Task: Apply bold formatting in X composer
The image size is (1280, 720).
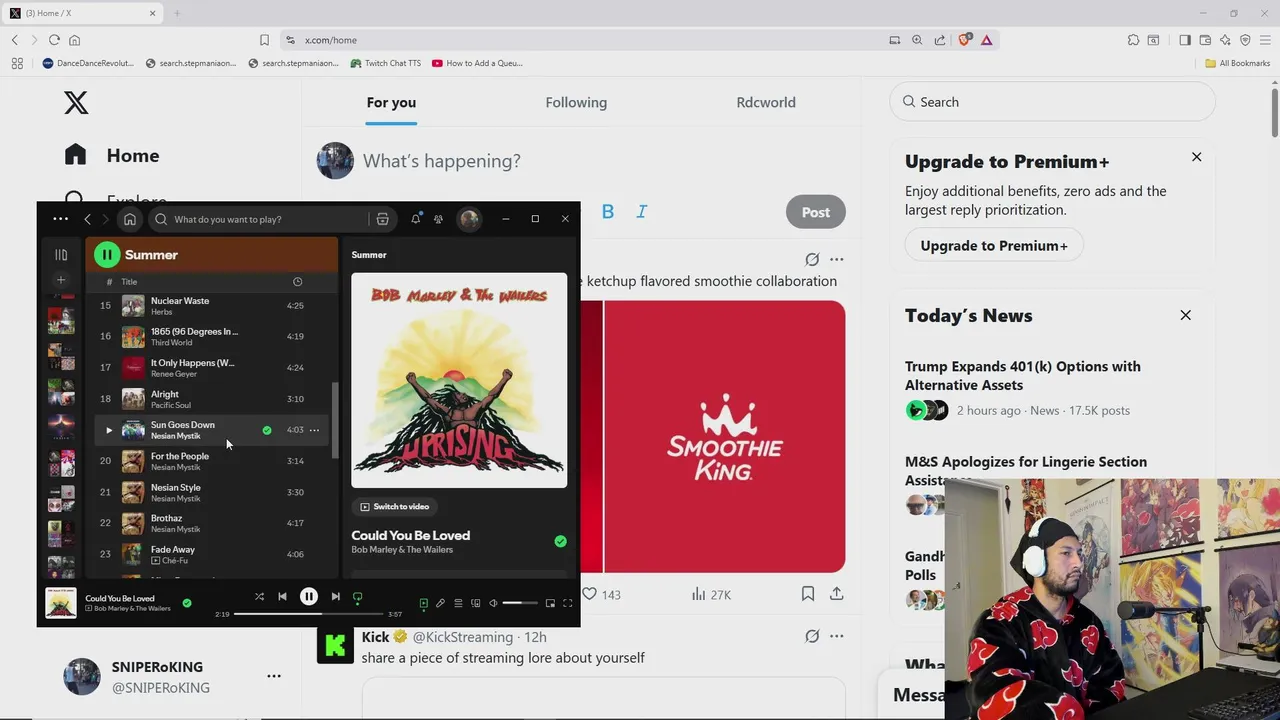Action: coord(608,212)
